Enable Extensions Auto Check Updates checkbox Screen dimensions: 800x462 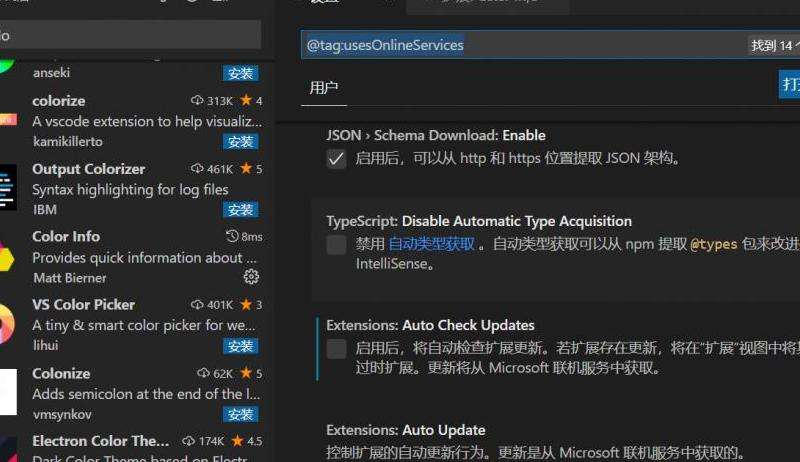pyautogui.click(x=336, y=349)
